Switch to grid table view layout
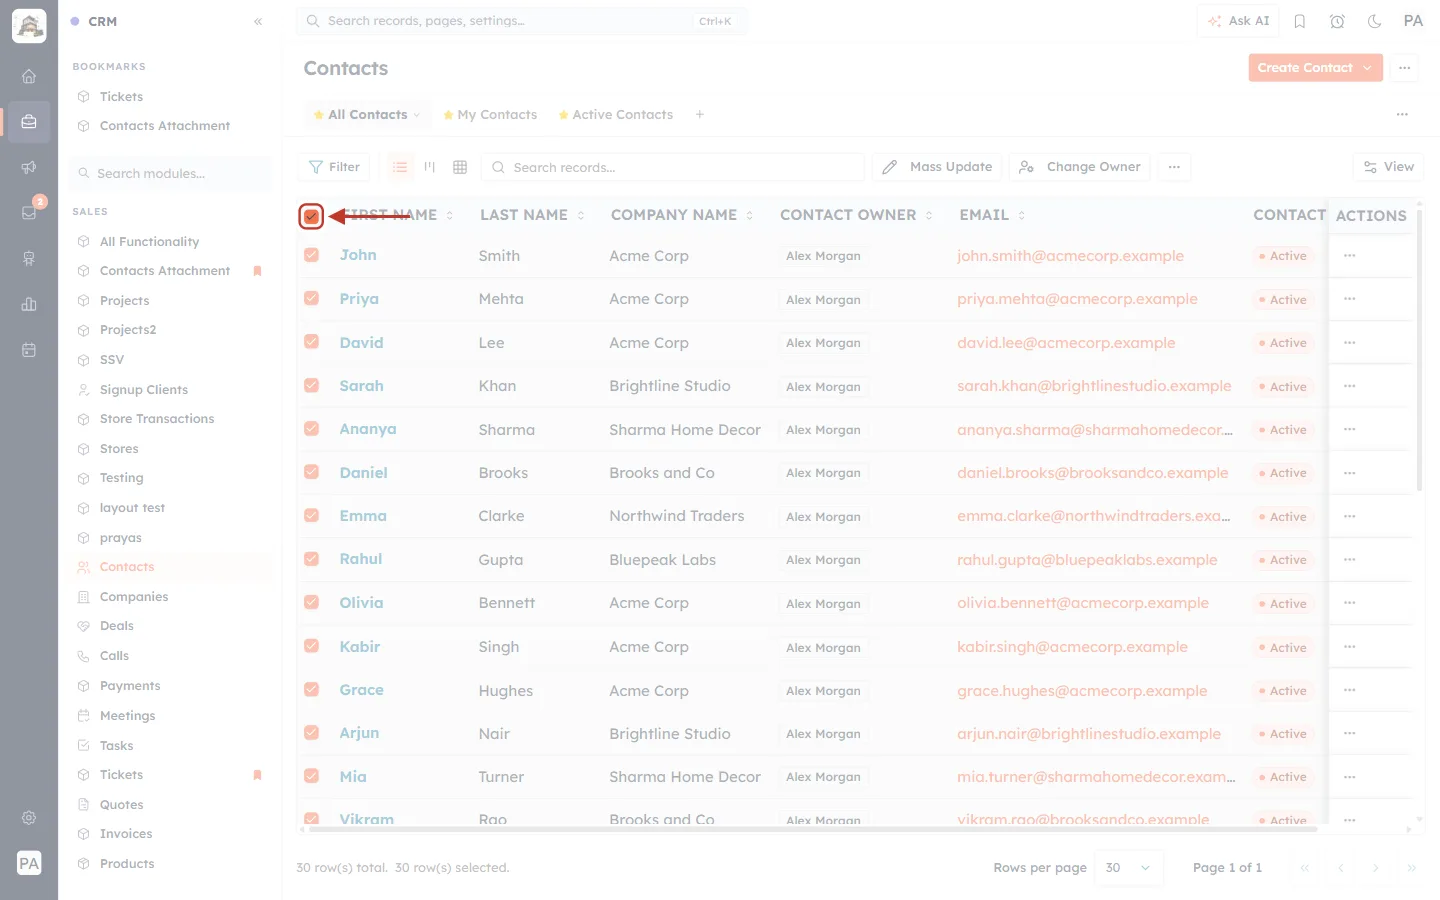This screenshot has width=1440, height=900. [x=460, y=167]
